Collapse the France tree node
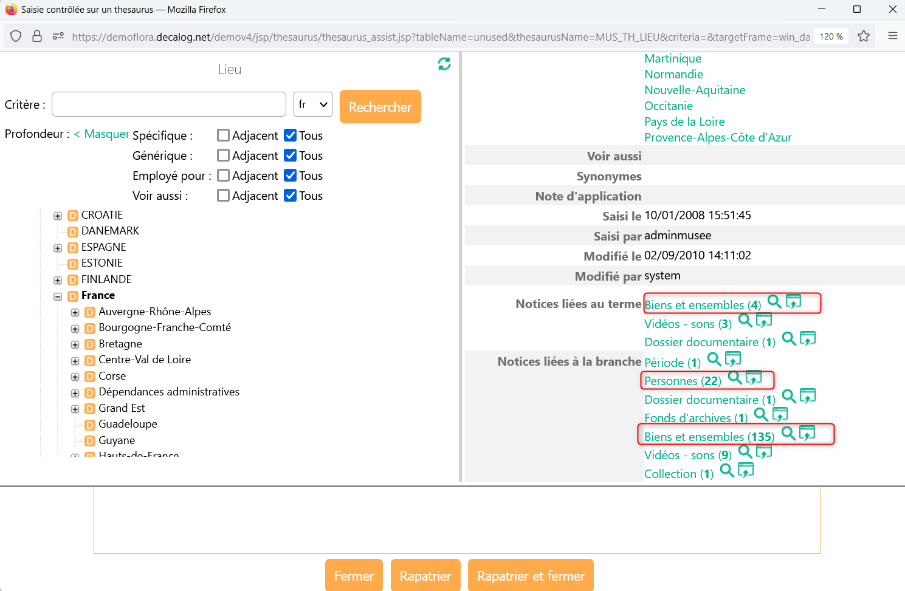905x591 pixels. pyautogui.click(x=58, y=296)
